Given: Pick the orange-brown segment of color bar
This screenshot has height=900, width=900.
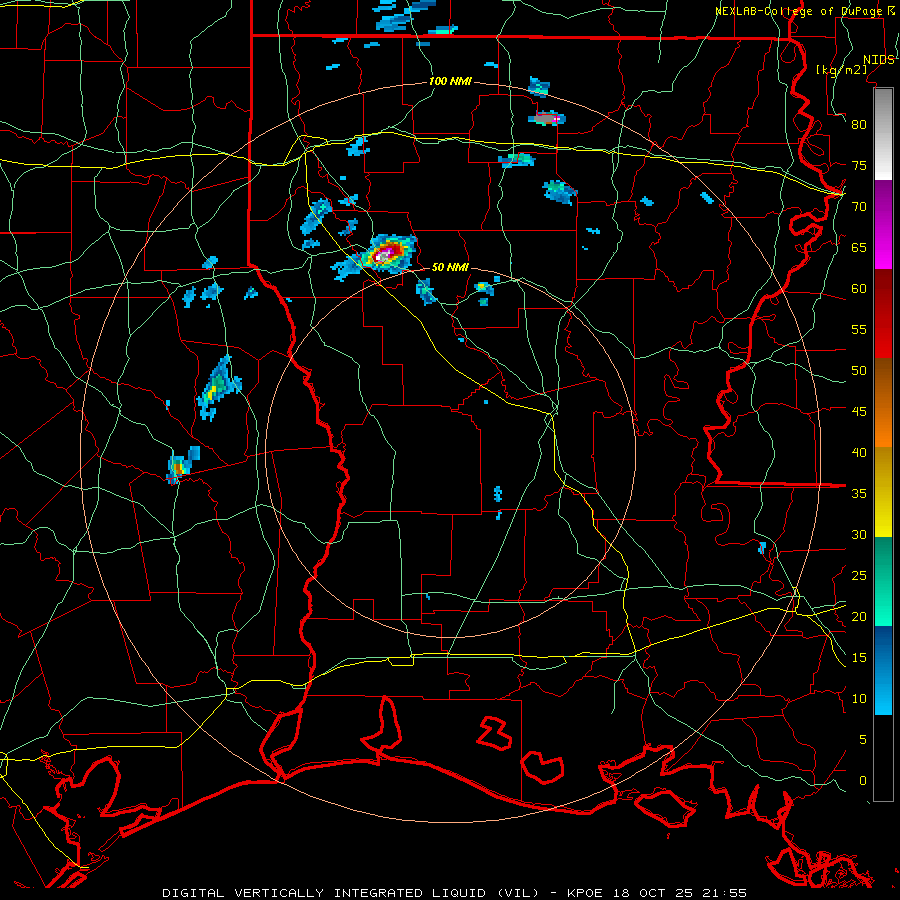Looking at the screenshot, I should tap(883, 403).
